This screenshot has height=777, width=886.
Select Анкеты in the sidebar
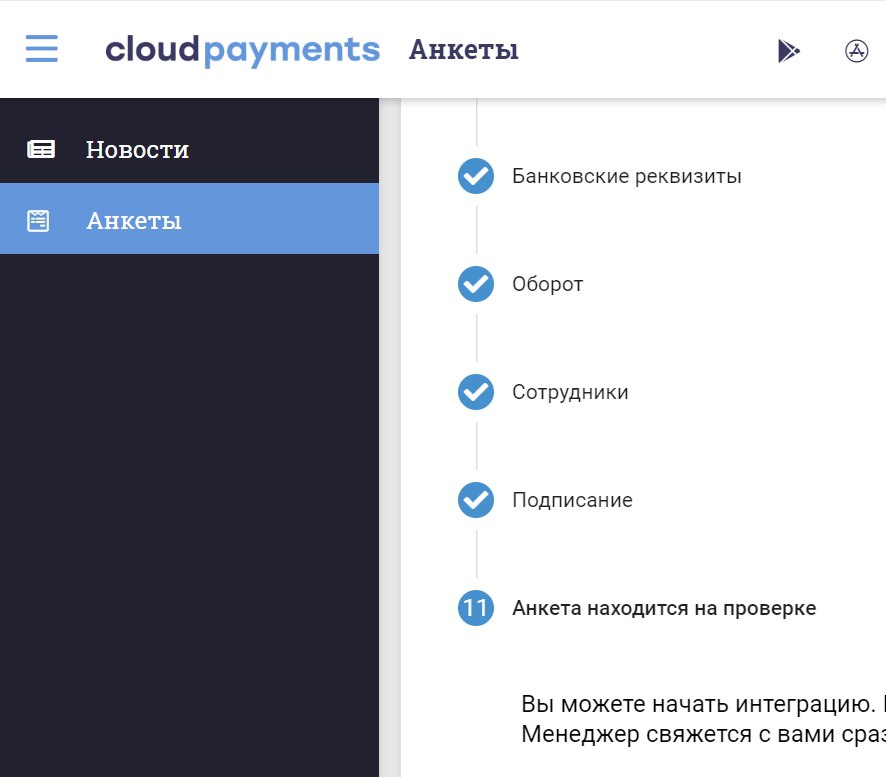(x=189, y=219)
